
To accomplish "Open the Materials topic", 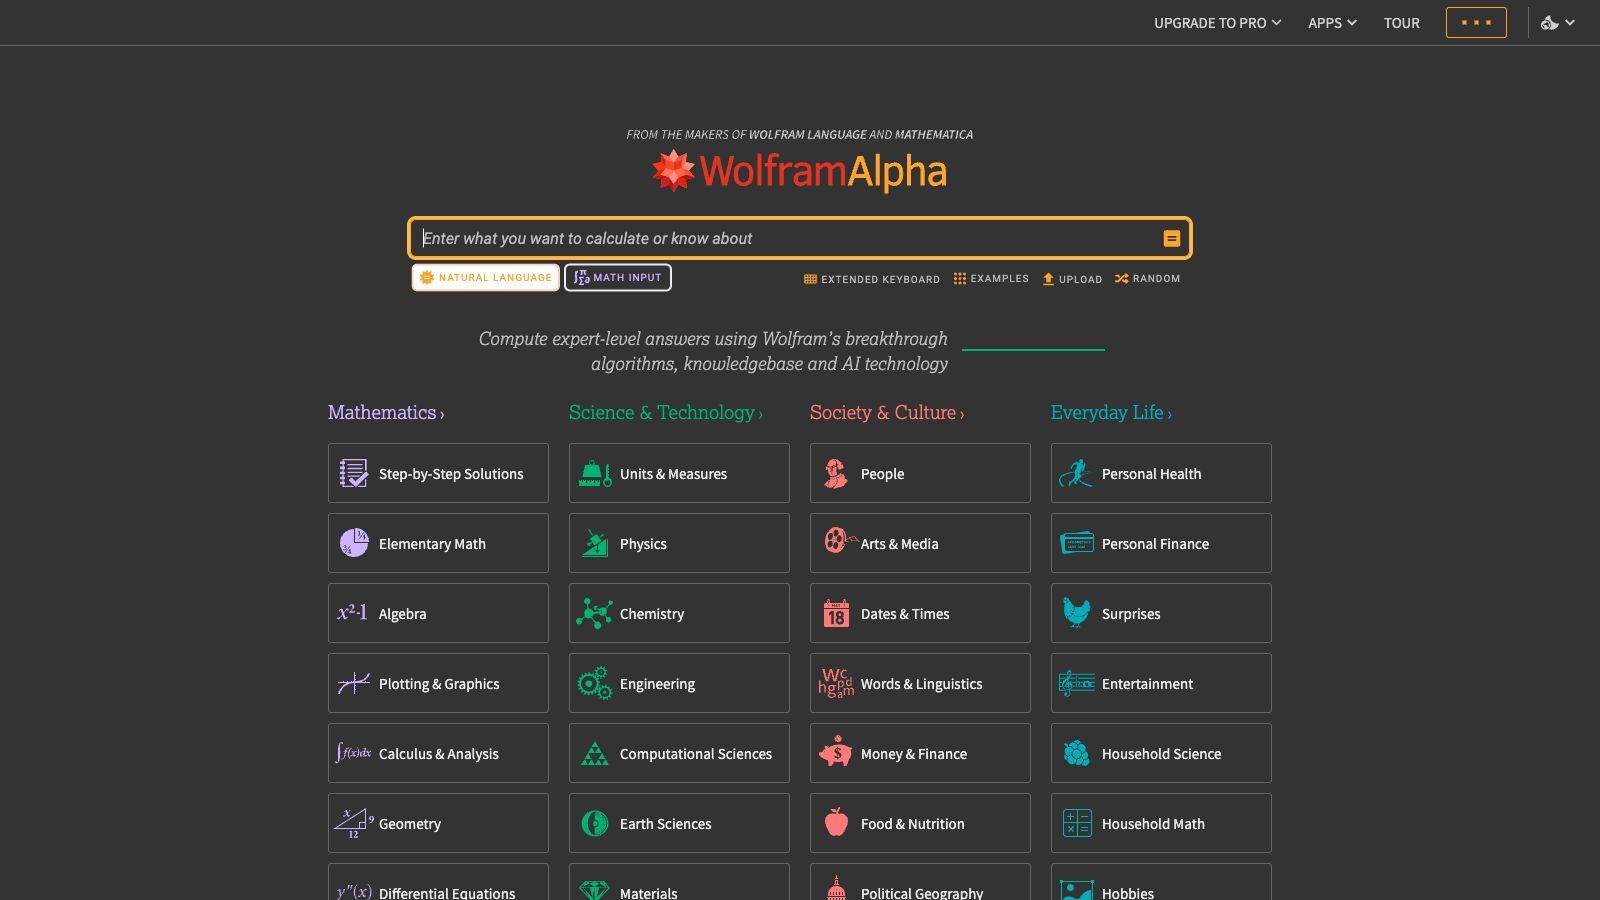I will click(x=679, y=881).
